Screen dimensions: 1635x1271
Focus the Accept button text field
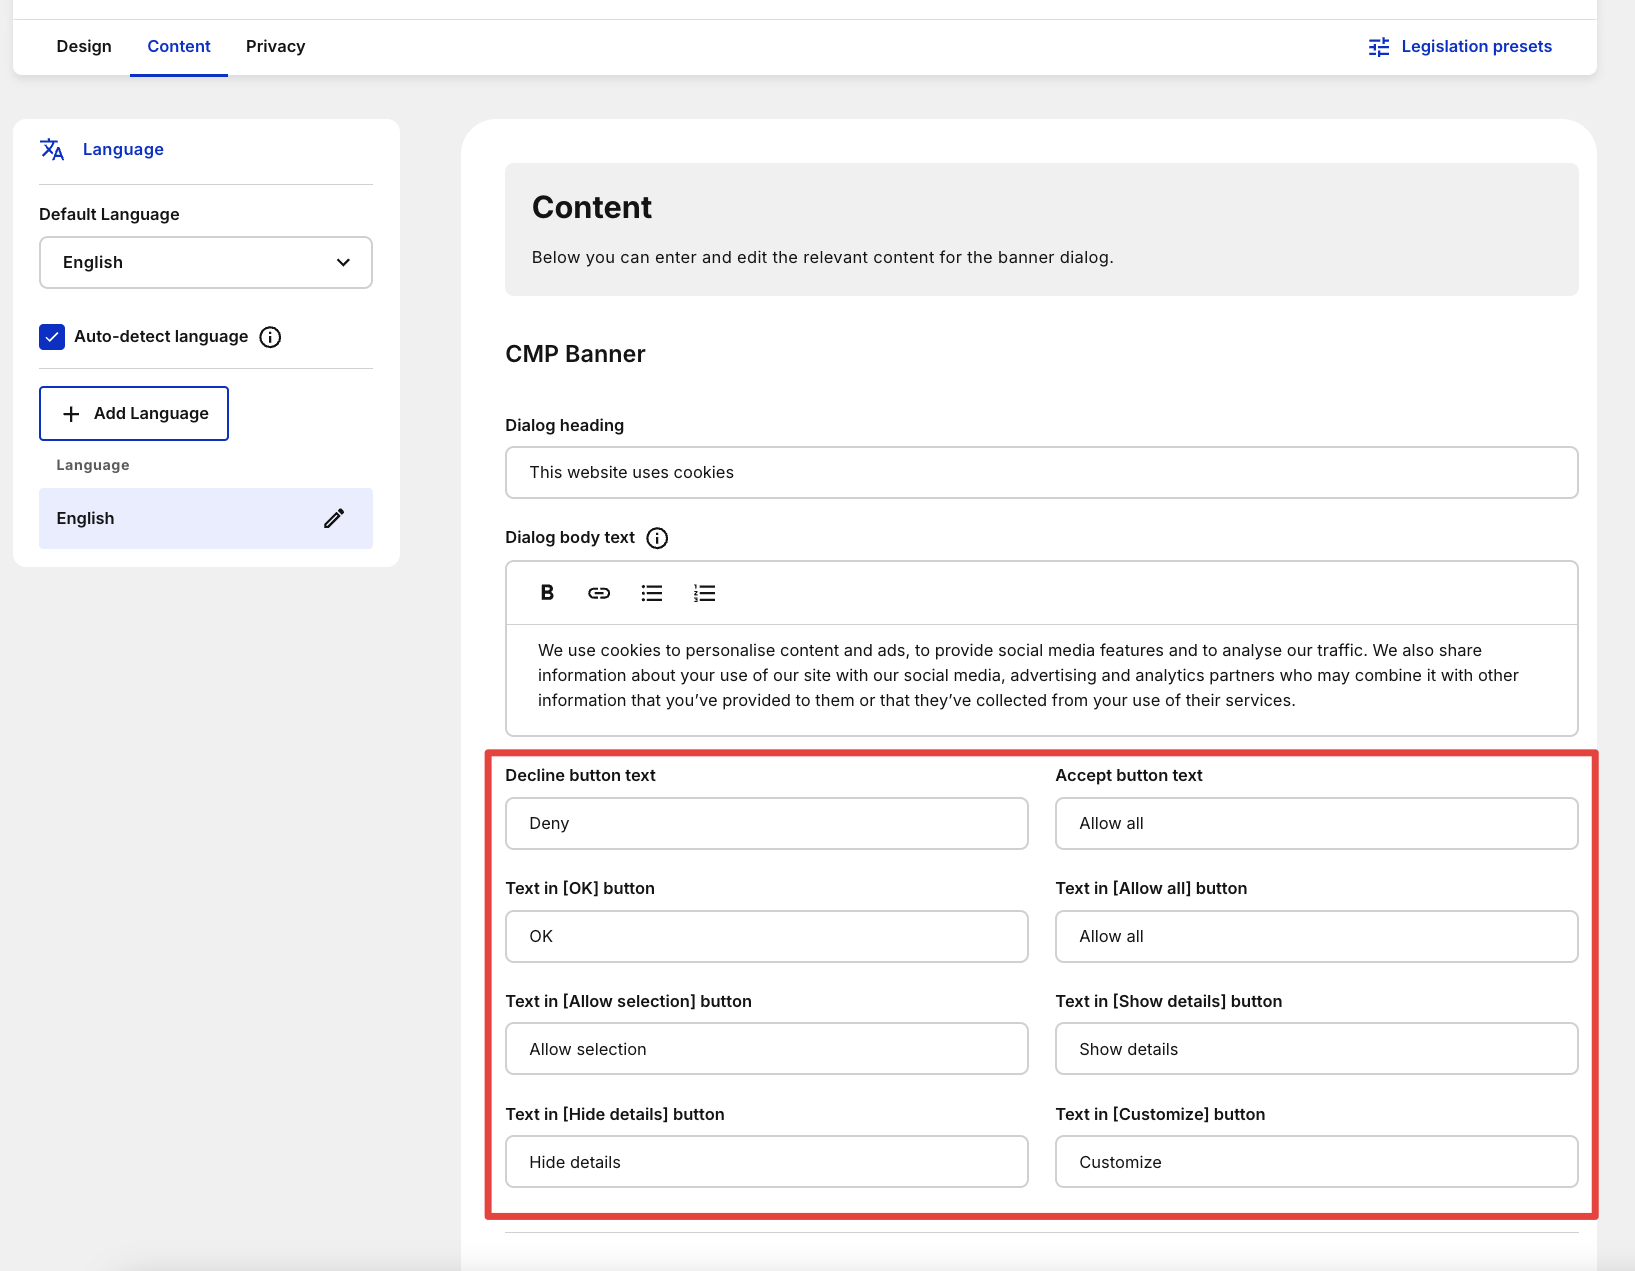point(1316,823)
